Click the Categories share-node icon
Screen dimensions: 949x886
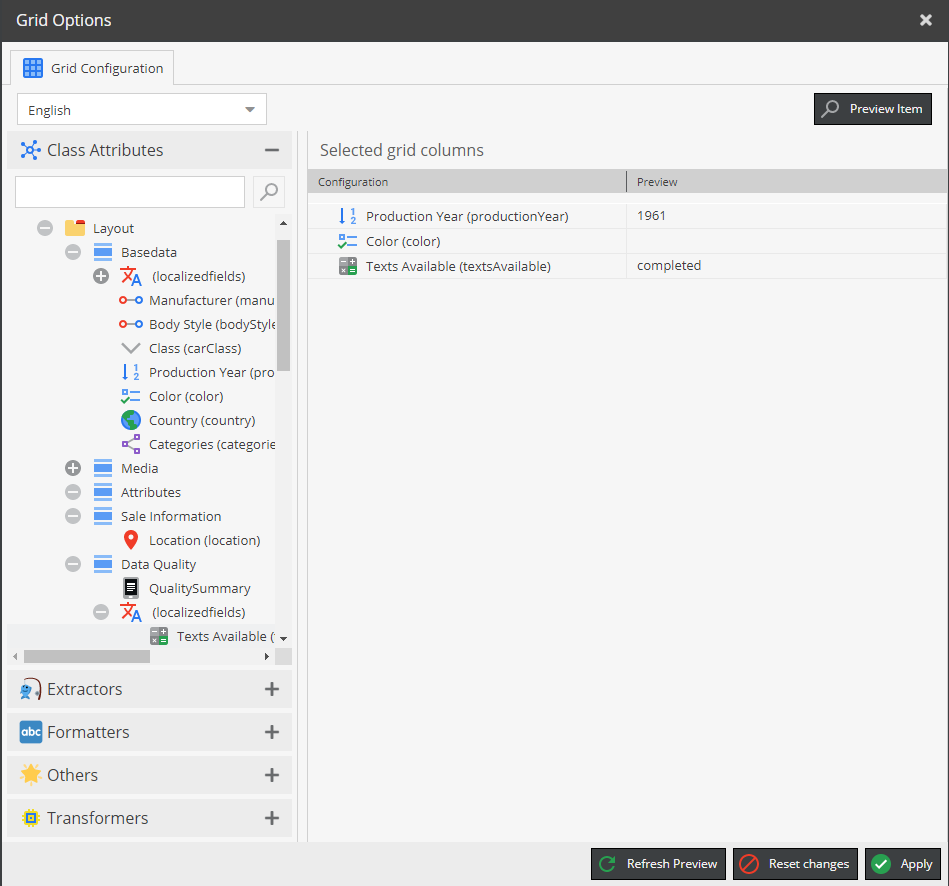(x=131, y=444)
